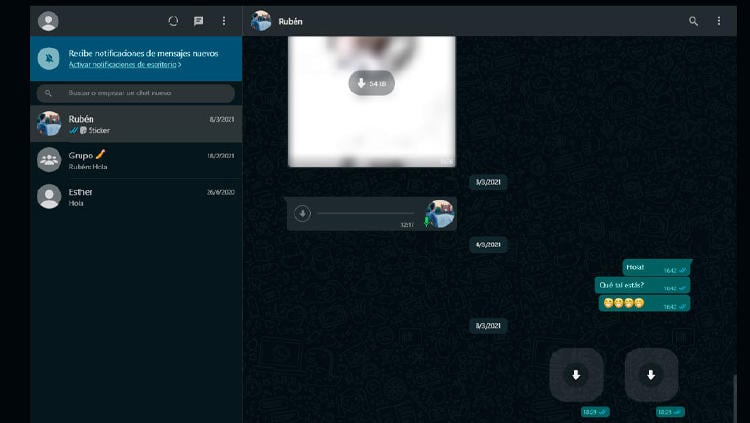The width and height of the screenshot is (750, 423).
Task: Open the Grupo chat in the list
Action: pyautogui.click(x=136, y=160)
